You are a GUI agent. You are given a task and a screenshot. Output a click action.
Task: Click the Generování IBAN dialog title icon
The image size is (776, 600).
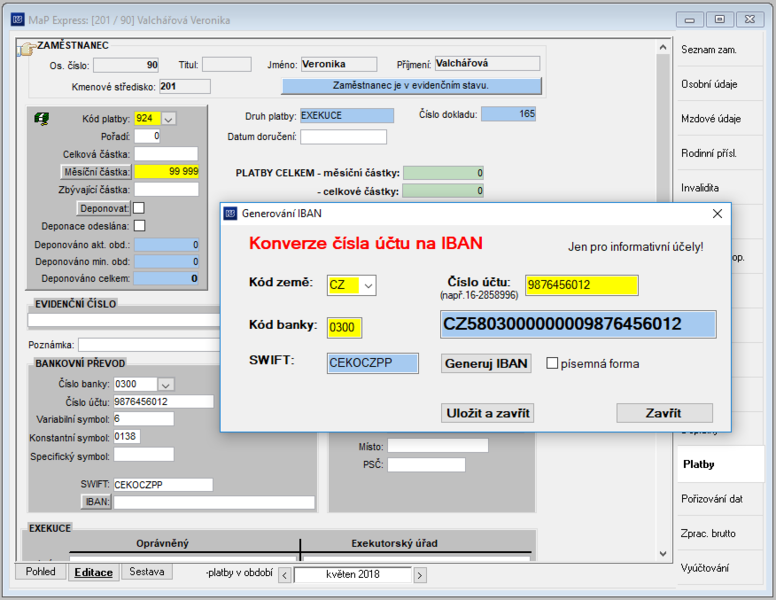pos(231,213)
